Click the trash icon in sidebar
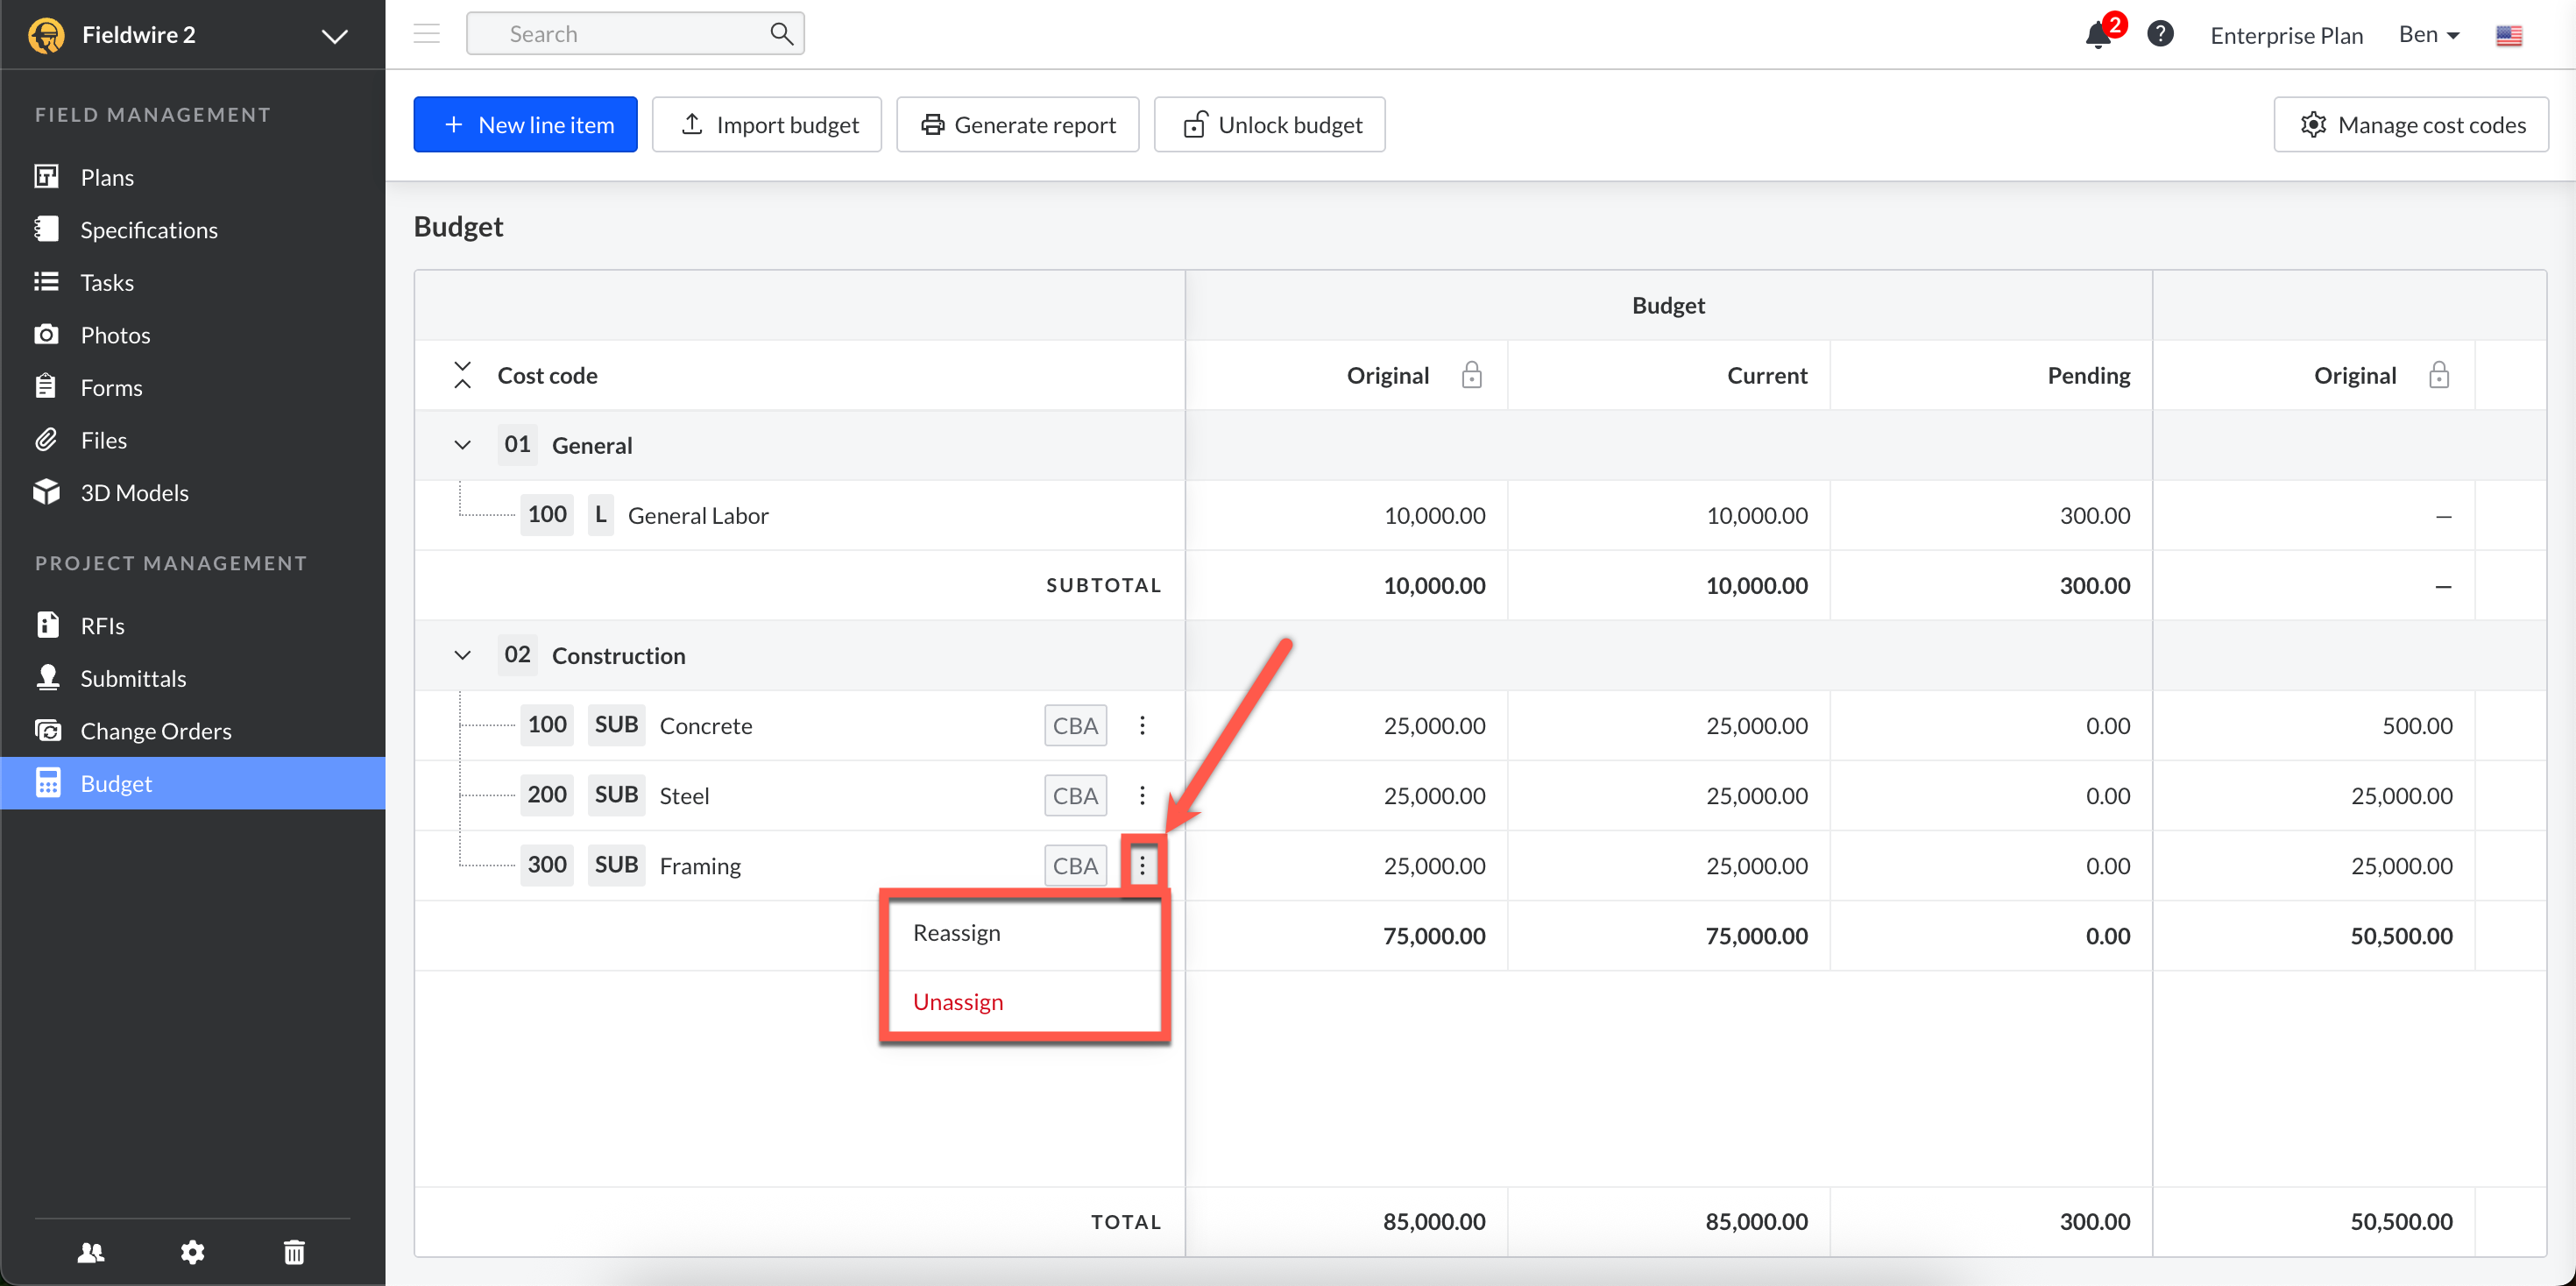Viewport: 2576px width, 1286px height. tap(294, 1251)
